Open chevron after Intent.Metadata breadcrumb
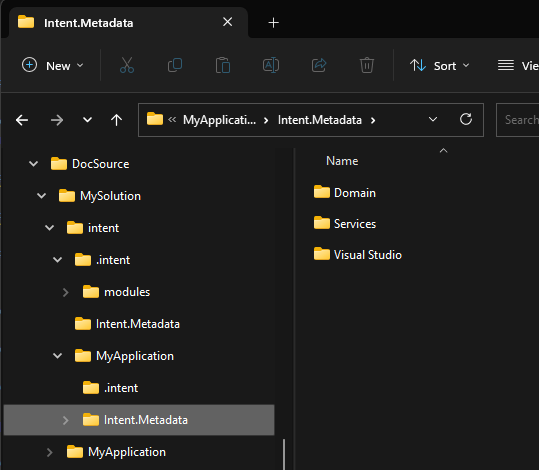 [373, 120]
